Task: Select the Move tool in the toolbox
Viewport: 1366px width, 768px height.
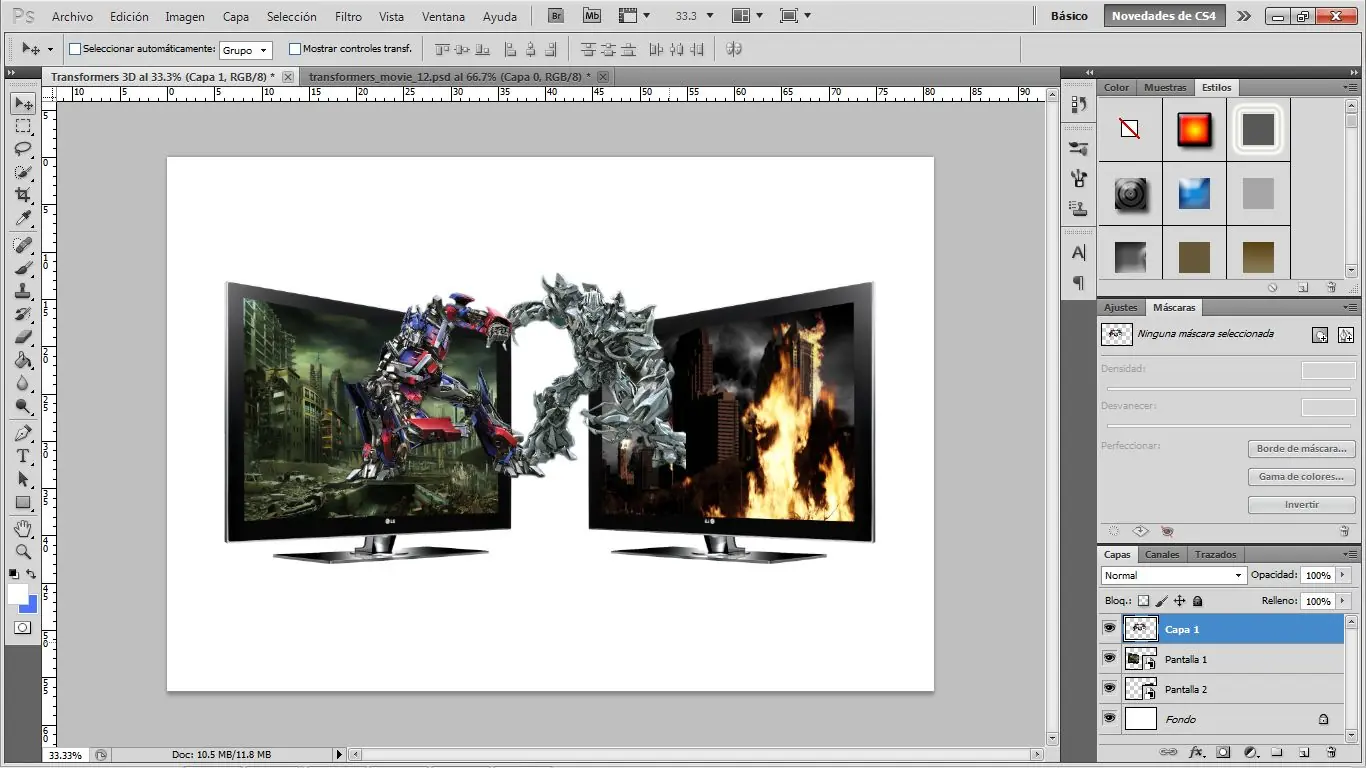Action: coord(23,104)
